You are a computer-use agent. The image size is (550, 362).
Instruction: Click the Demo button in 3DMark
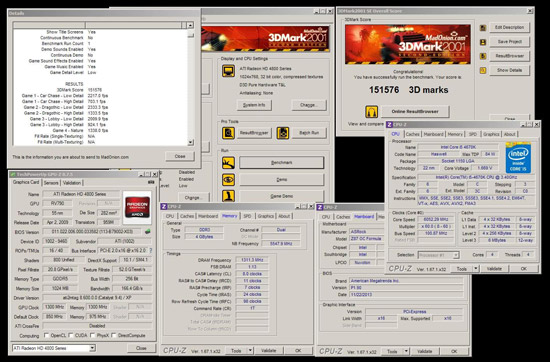[282, 180]
